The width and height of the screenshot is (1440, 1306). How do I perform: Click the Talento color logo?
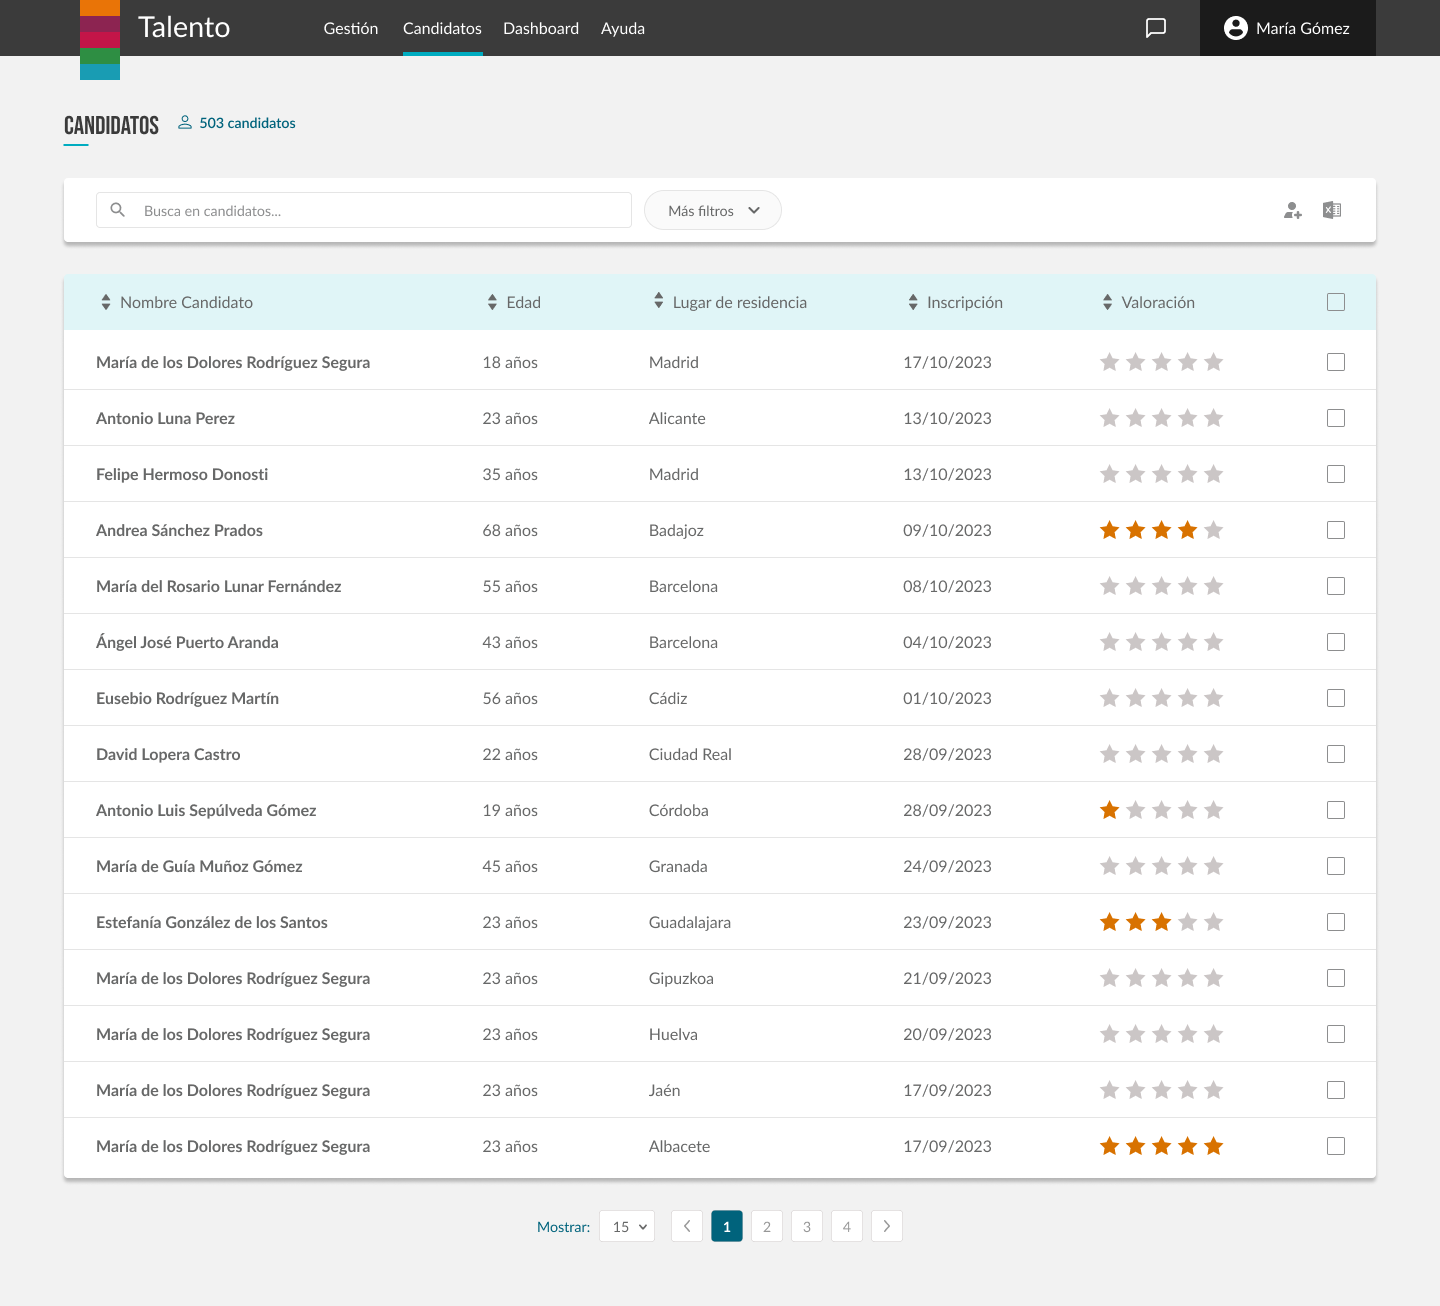[x=100, y=40]
